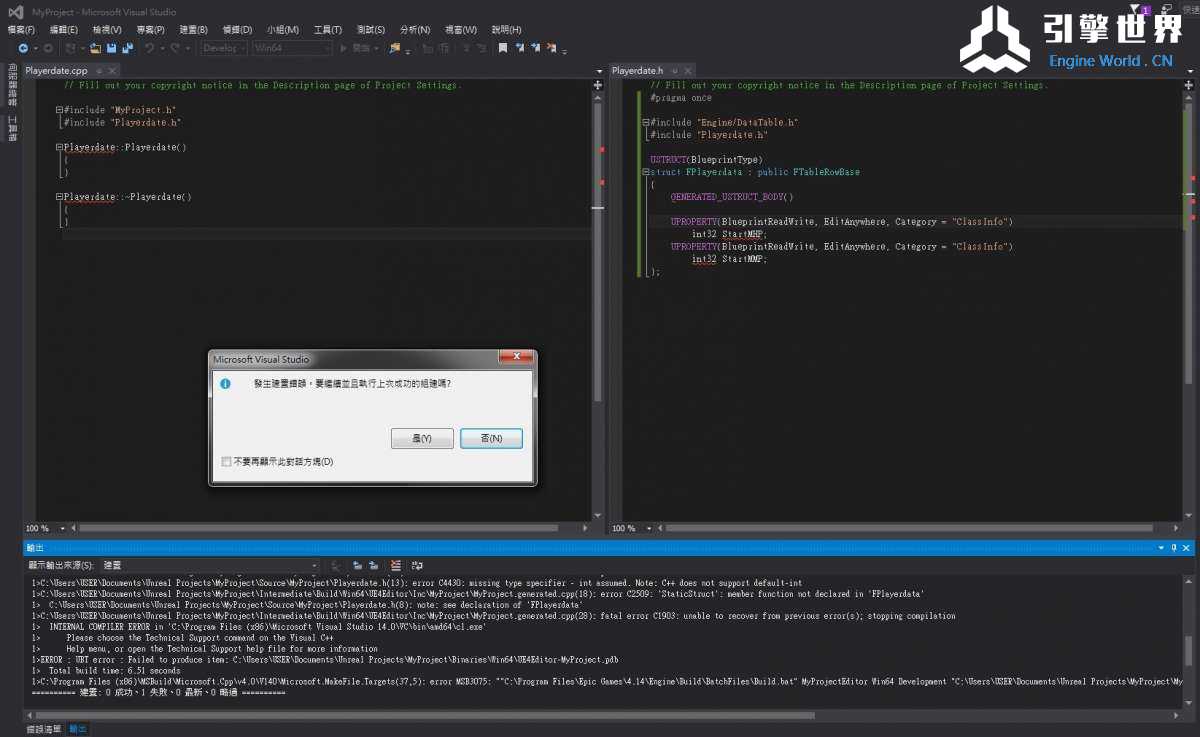Click the C4430 missing type specifier error line
The width and height of the screenshot is (1200, 737).
(x=417, y=583)
